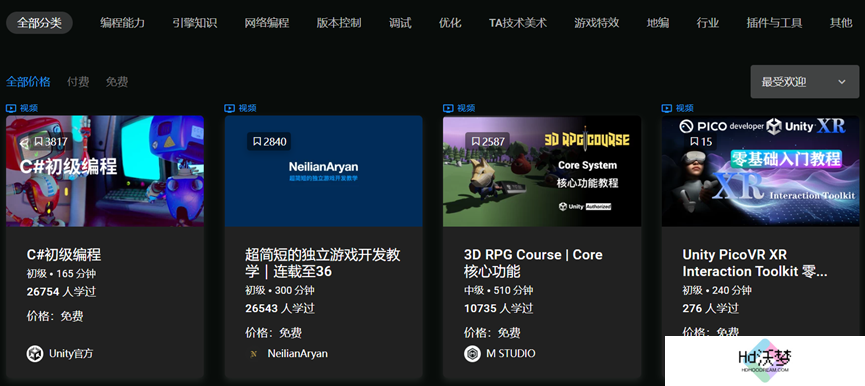Select the 全部分类 category tab
The height and width of the screenshot is (386, 865).
click(39, 23)
